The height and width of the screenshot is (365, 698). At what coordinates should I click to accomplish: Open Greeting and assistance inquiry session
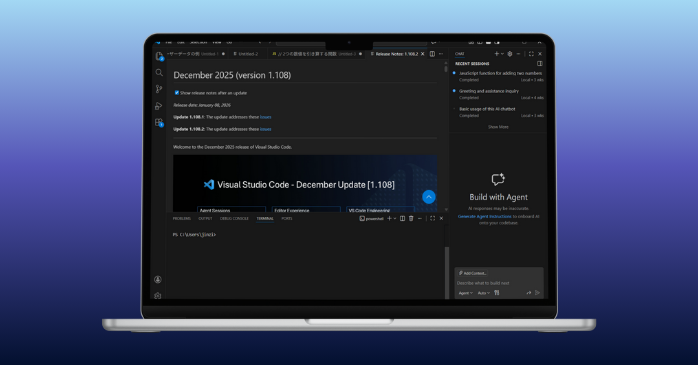tap(499, 94)
